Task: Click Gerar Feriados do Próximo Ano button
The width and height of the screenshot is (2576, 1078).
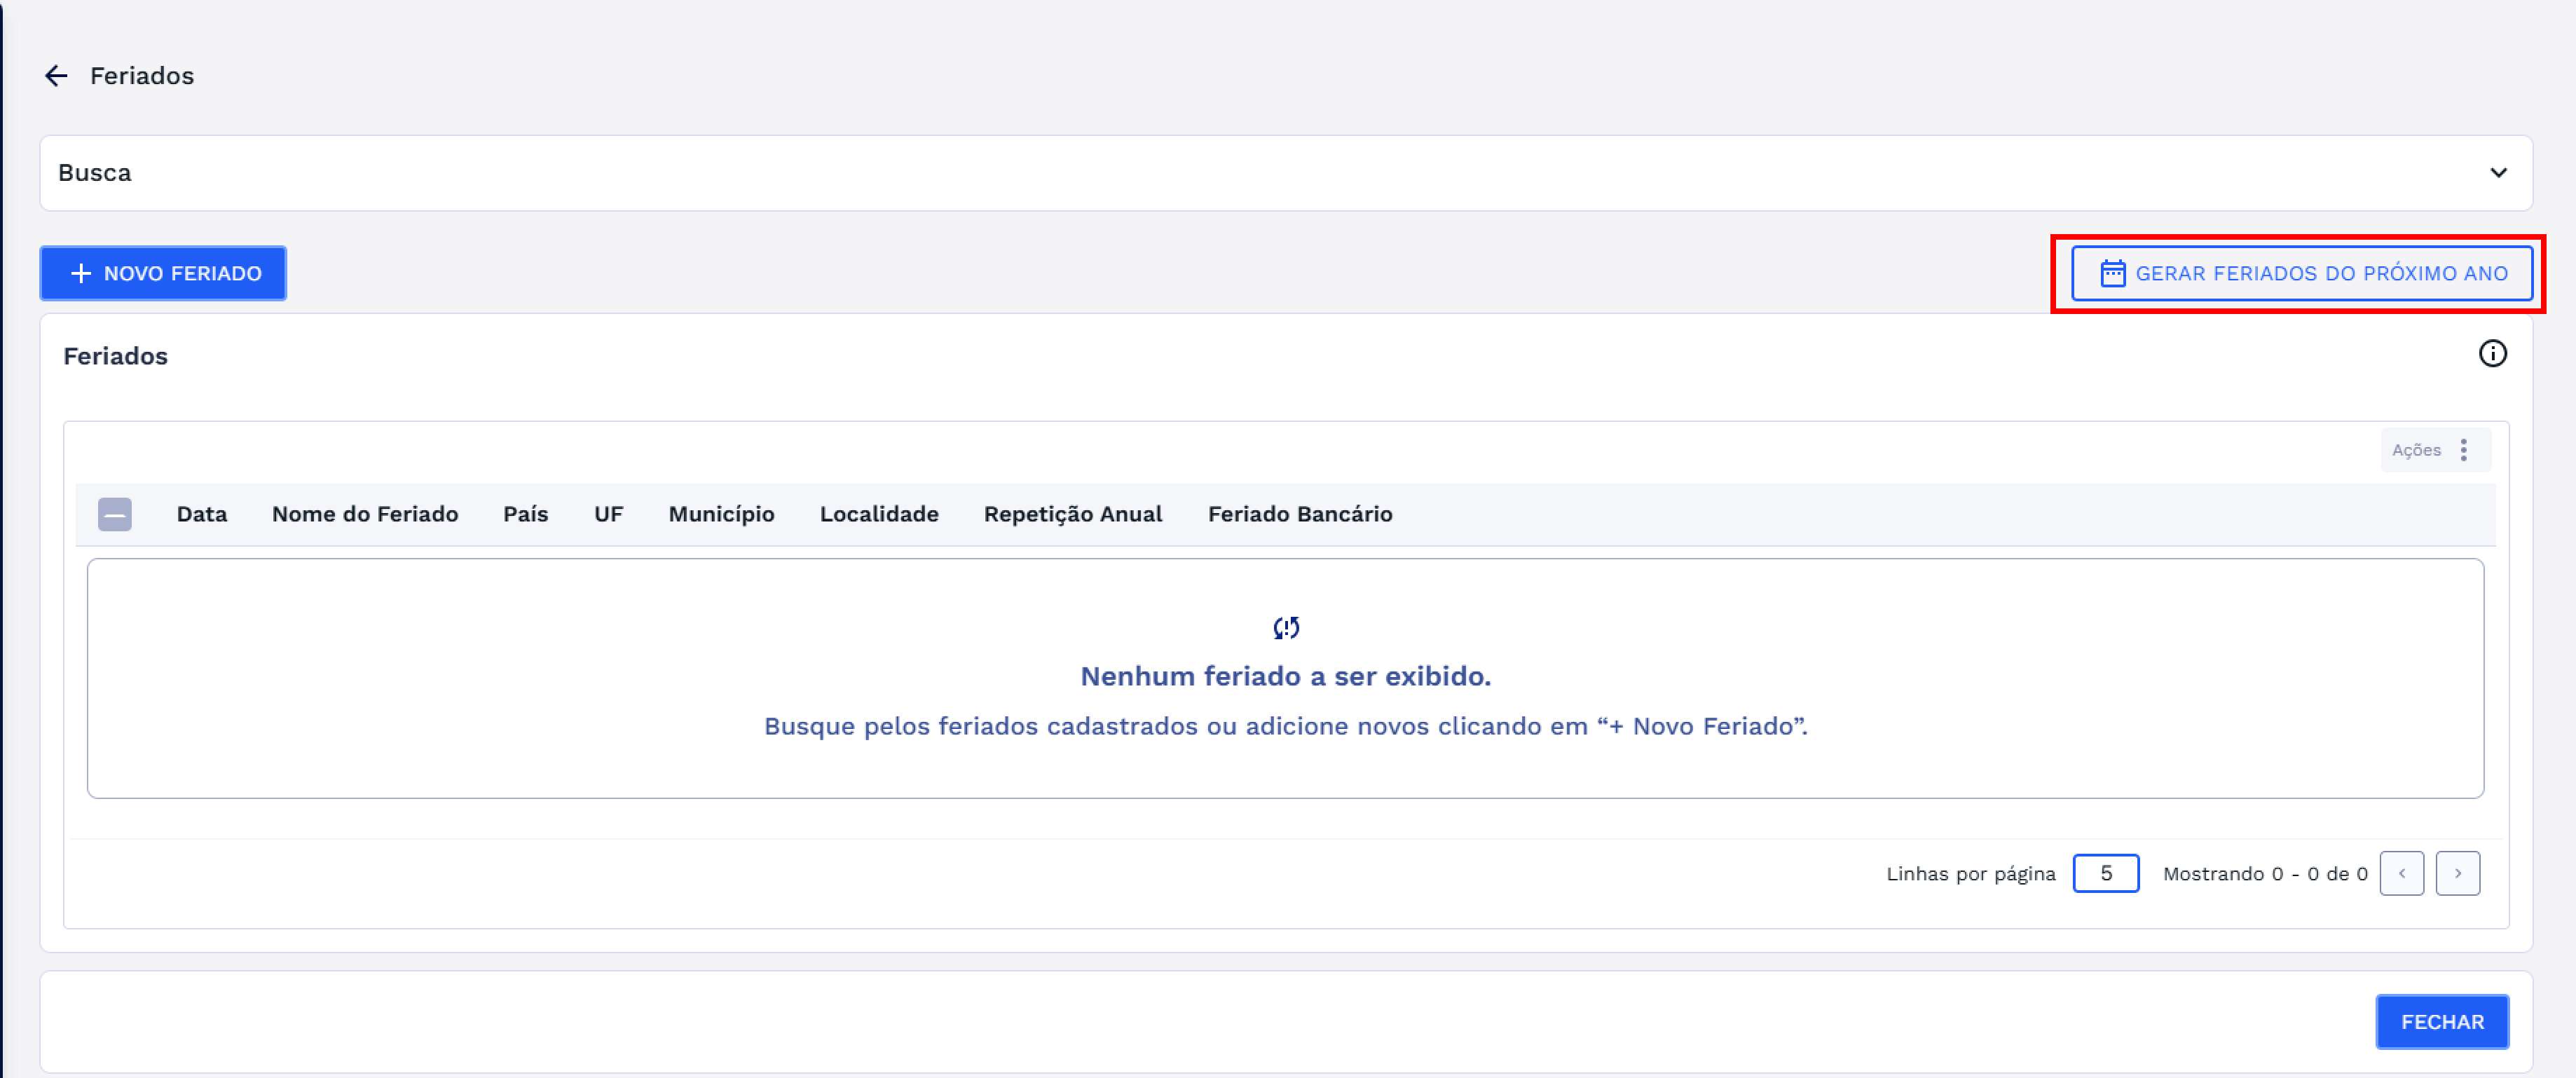Action: click(2301, 273)
